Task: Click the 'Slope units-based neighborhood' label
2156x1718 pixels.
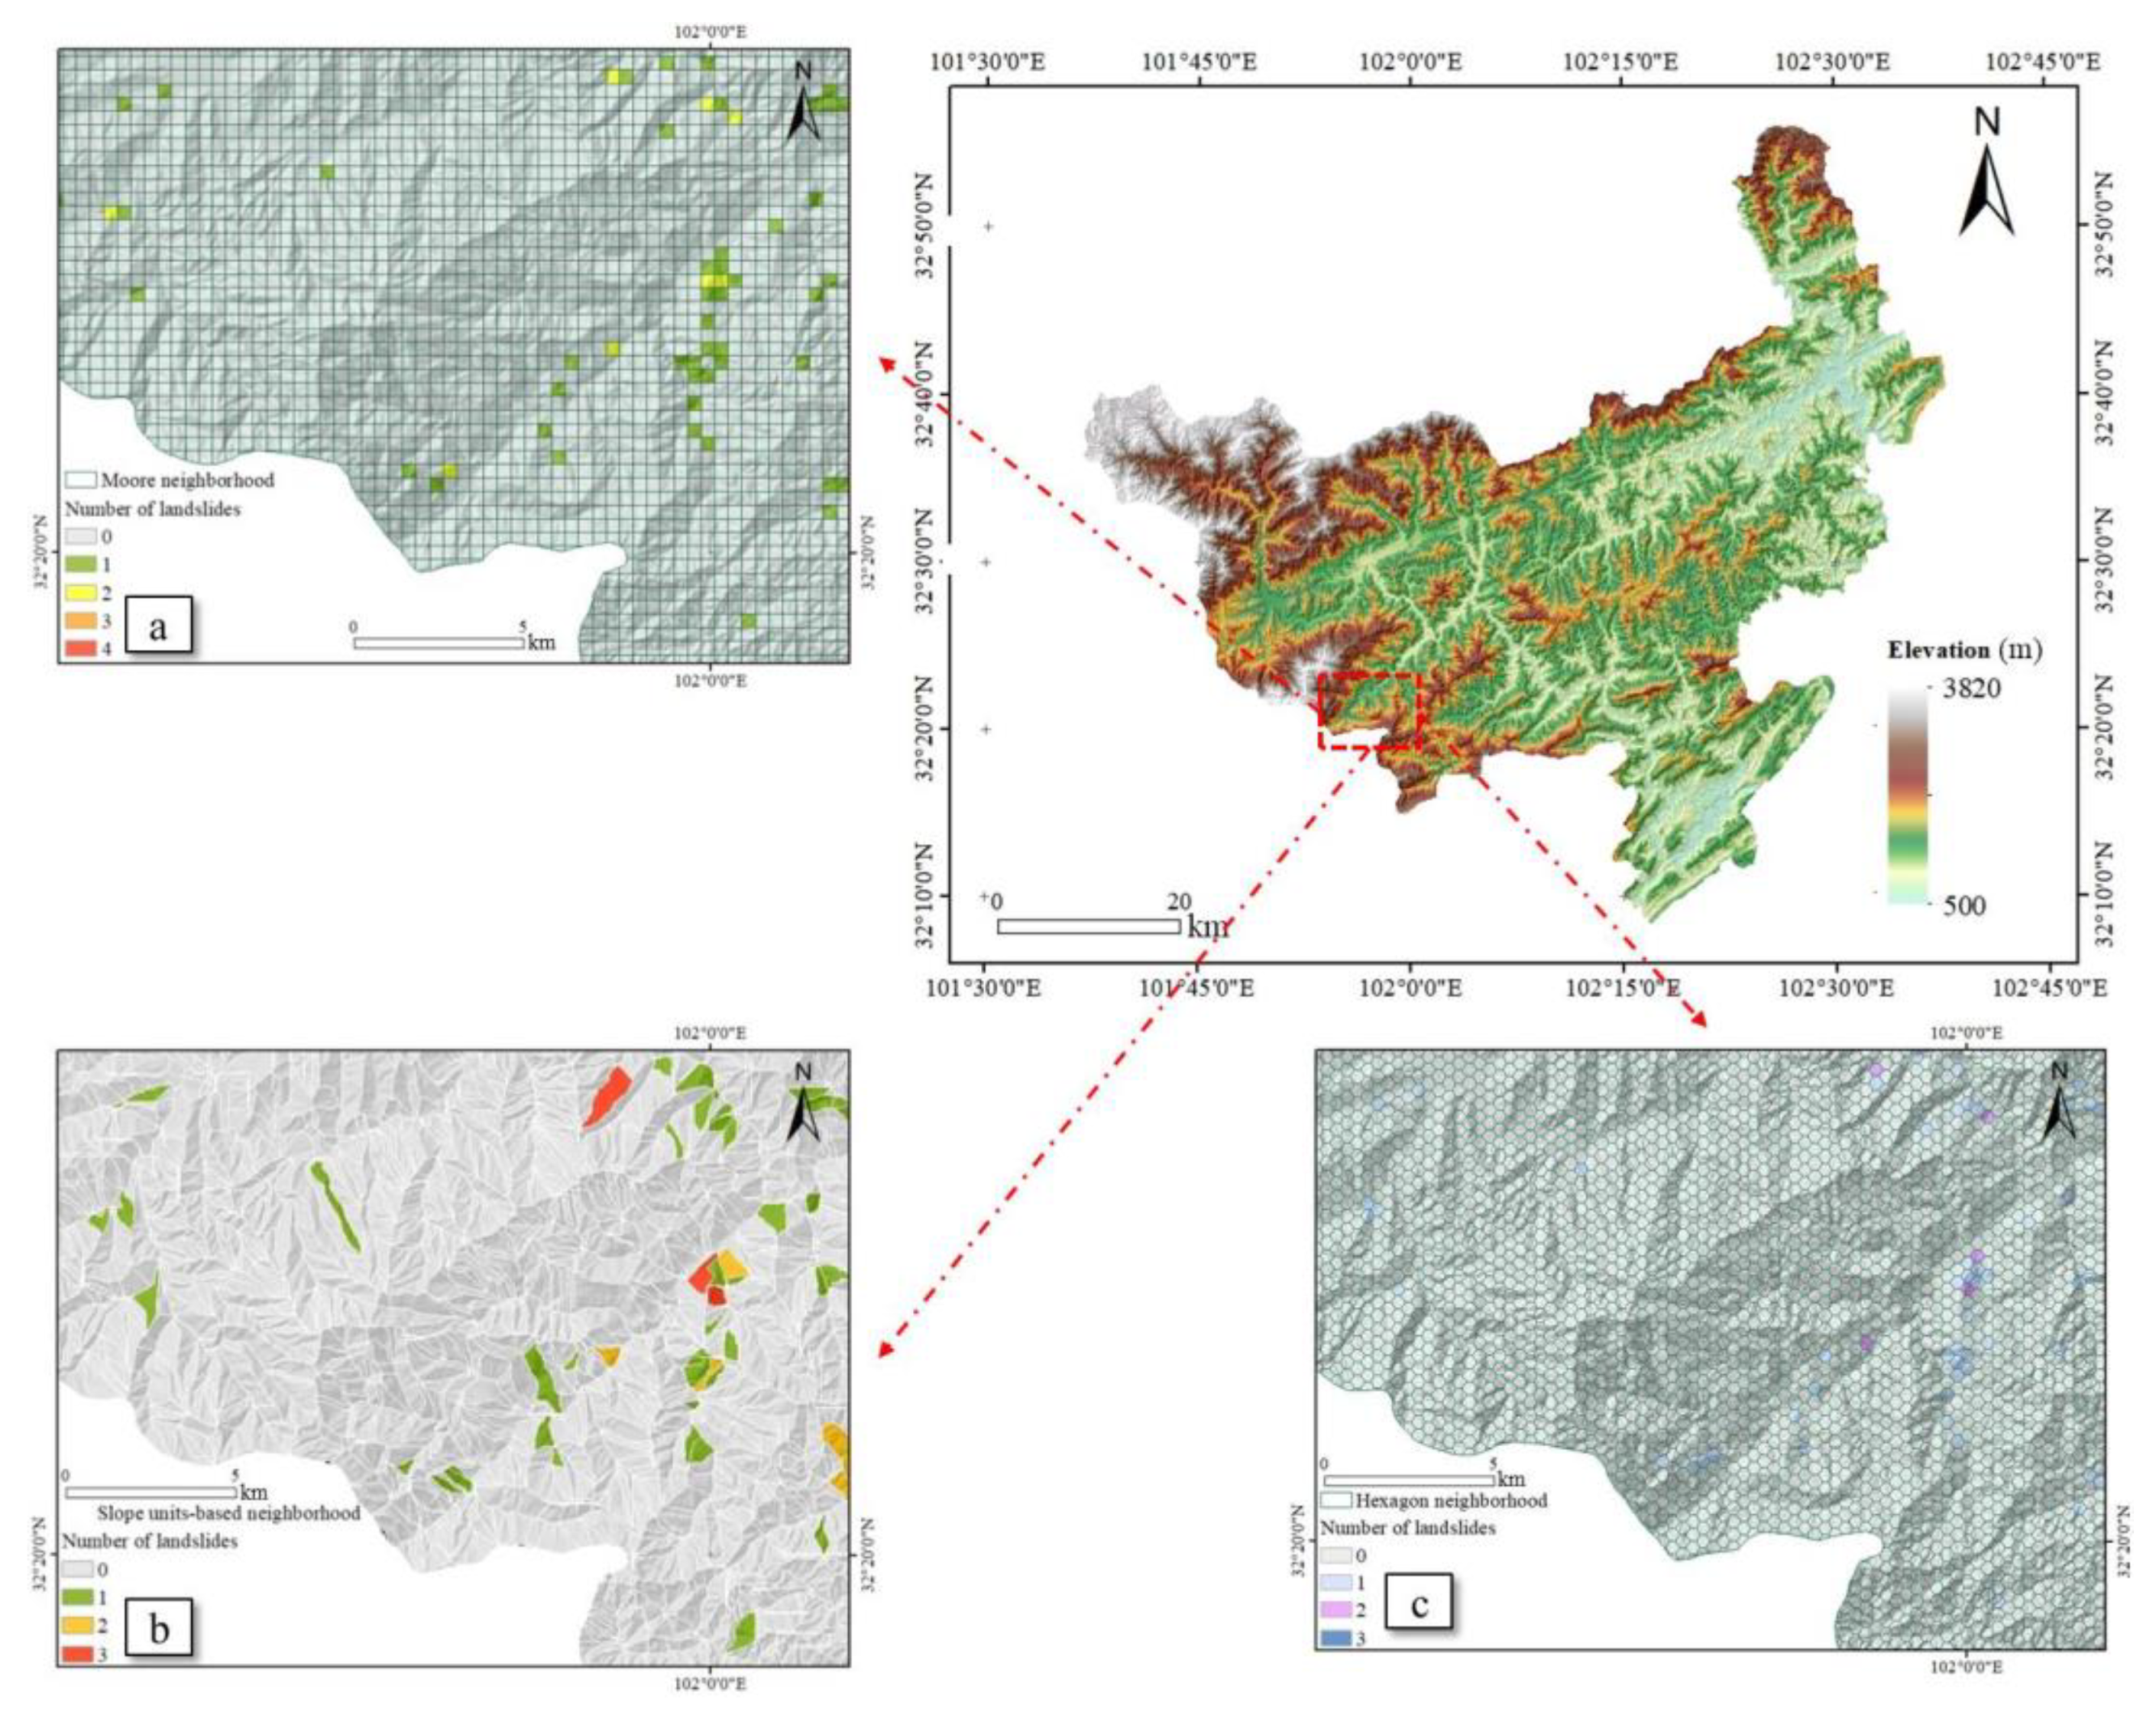Action: coord(228,1513)
